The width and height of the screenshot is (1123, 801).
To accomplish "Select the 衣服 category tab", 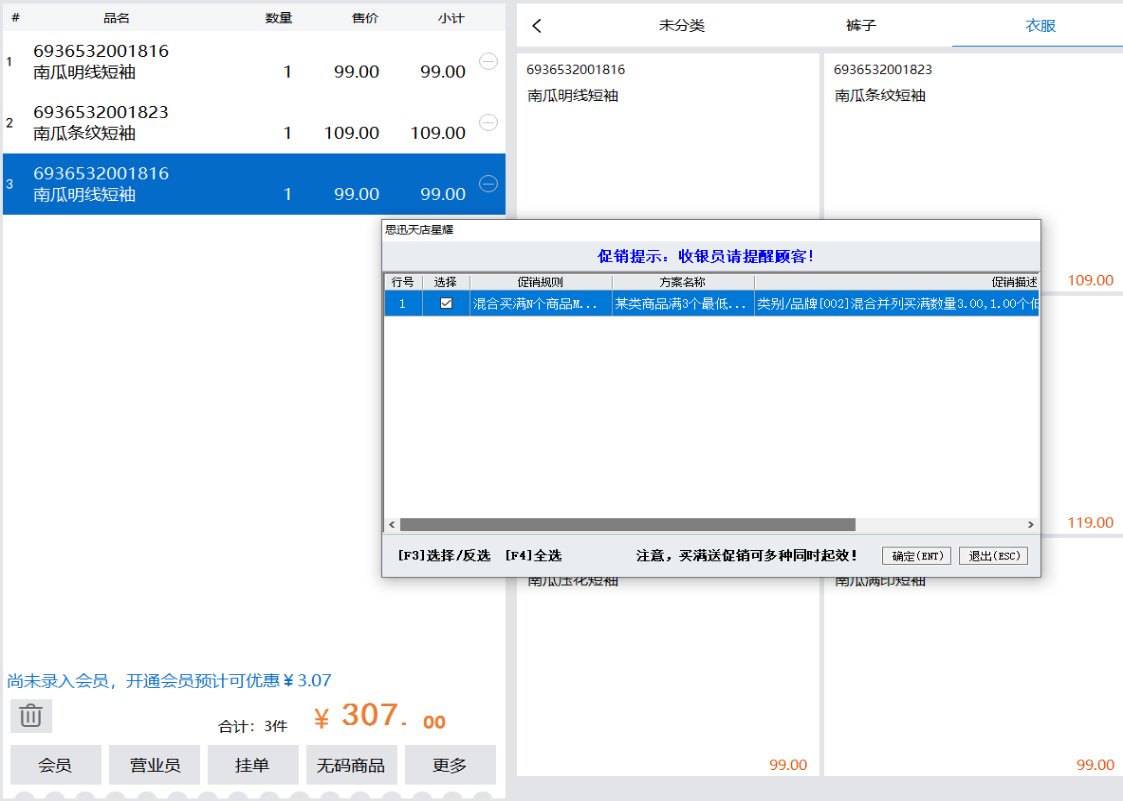I will coord(1040,26).
